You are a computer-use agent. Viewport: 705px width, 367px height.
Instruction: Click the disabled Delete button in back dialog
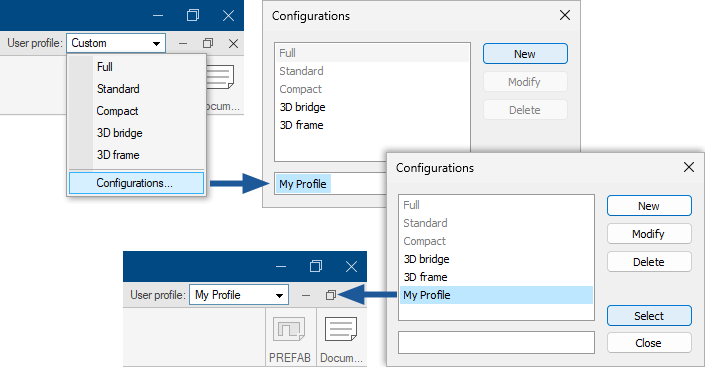tap(525, 110)
